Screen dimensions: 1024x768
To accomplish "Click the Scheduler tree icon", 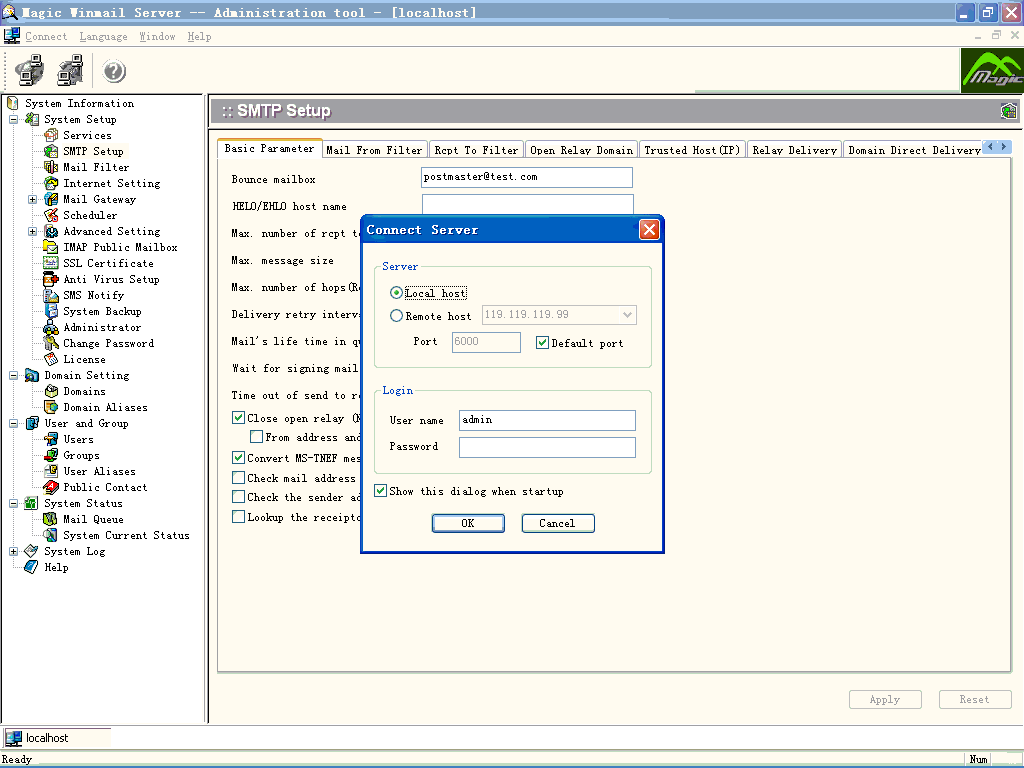I will point(51,216).
